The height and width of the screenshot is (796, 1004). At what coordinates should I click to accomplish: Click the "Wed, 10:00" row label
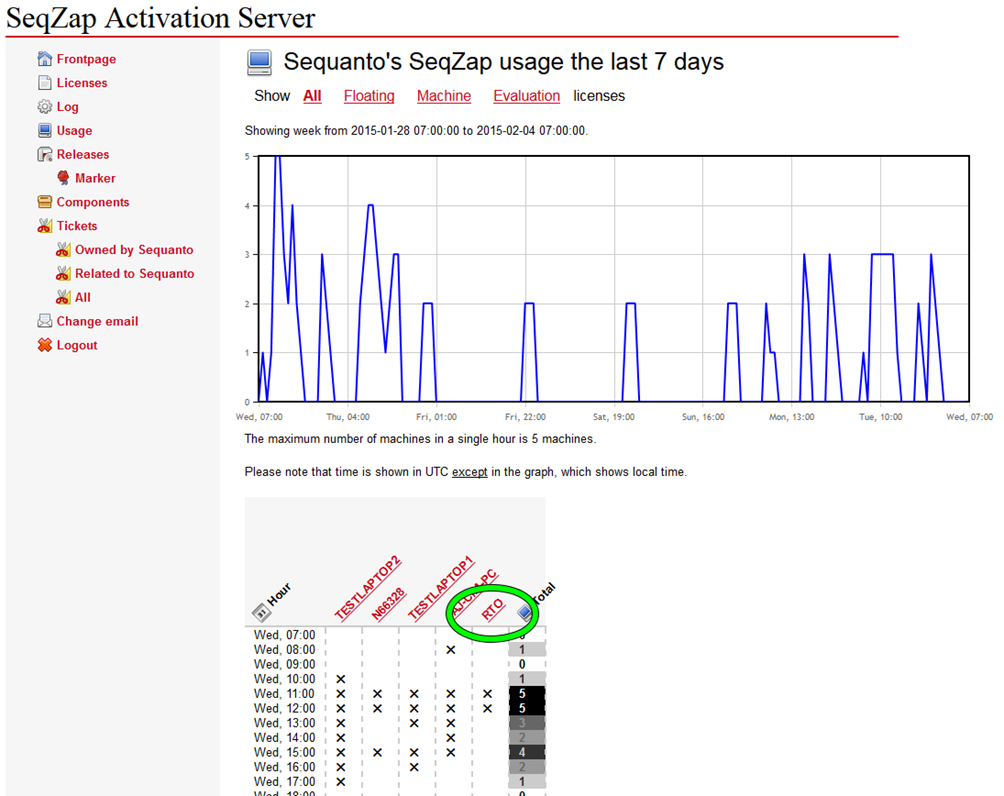(x=284, y=679)
